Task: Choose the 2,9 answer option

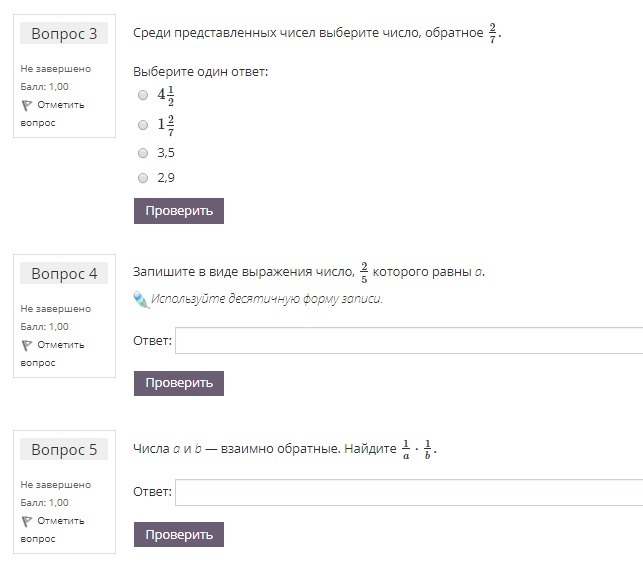Action: point(143,178)
